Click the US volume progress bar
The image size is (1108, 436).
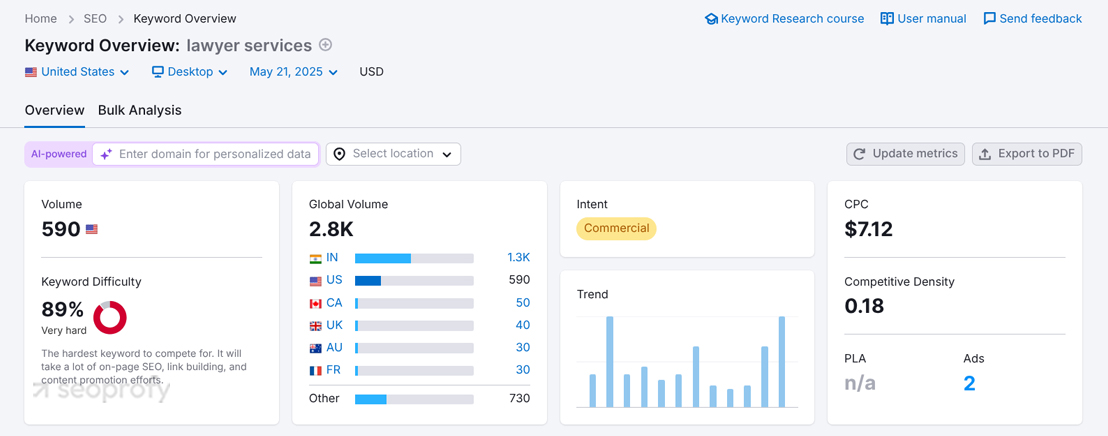coord(414,281)
